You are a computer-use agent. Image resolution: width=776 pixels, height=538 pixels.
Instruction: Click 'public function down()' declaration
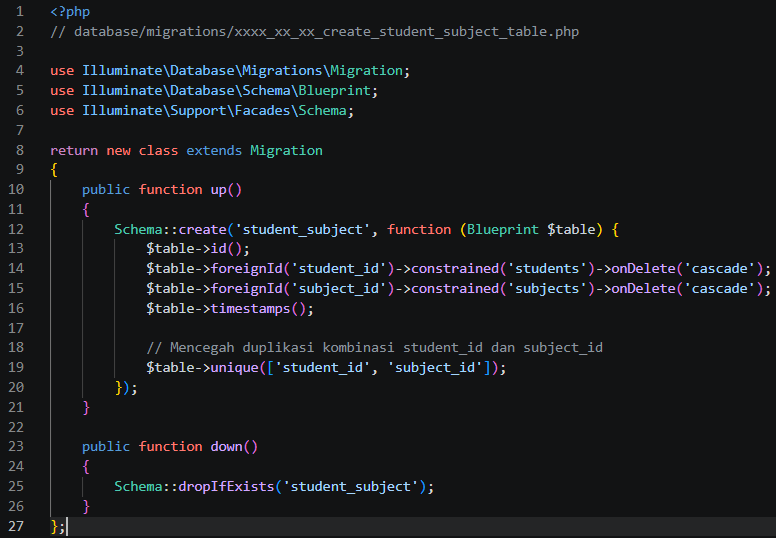tap(170, 447)
